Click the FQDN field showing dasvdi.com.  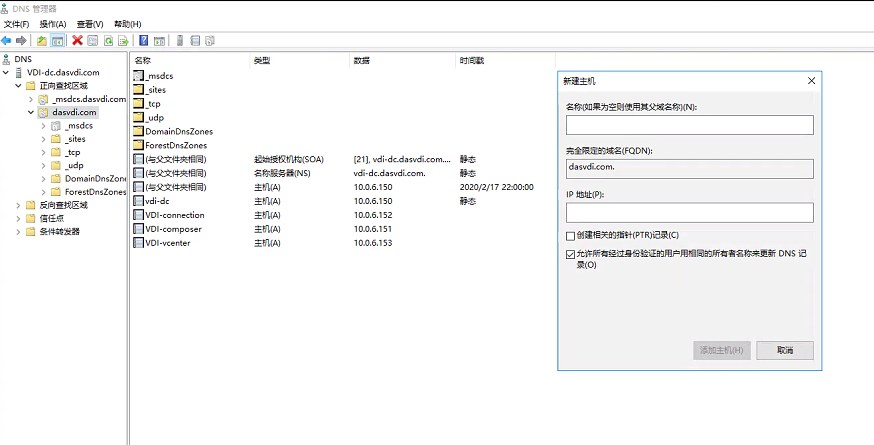[x=690, y=169]
